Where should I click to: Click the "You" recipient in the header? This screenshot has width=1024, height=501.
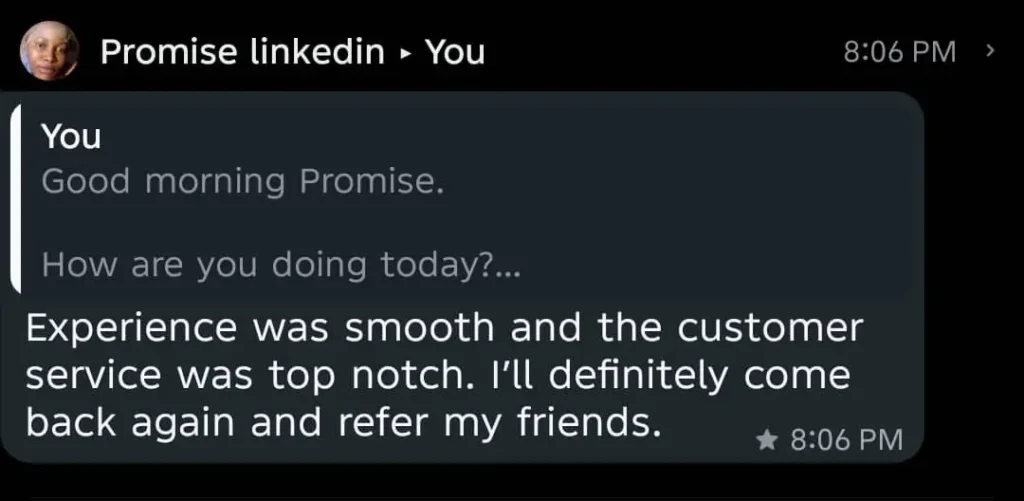coord(455,52)
